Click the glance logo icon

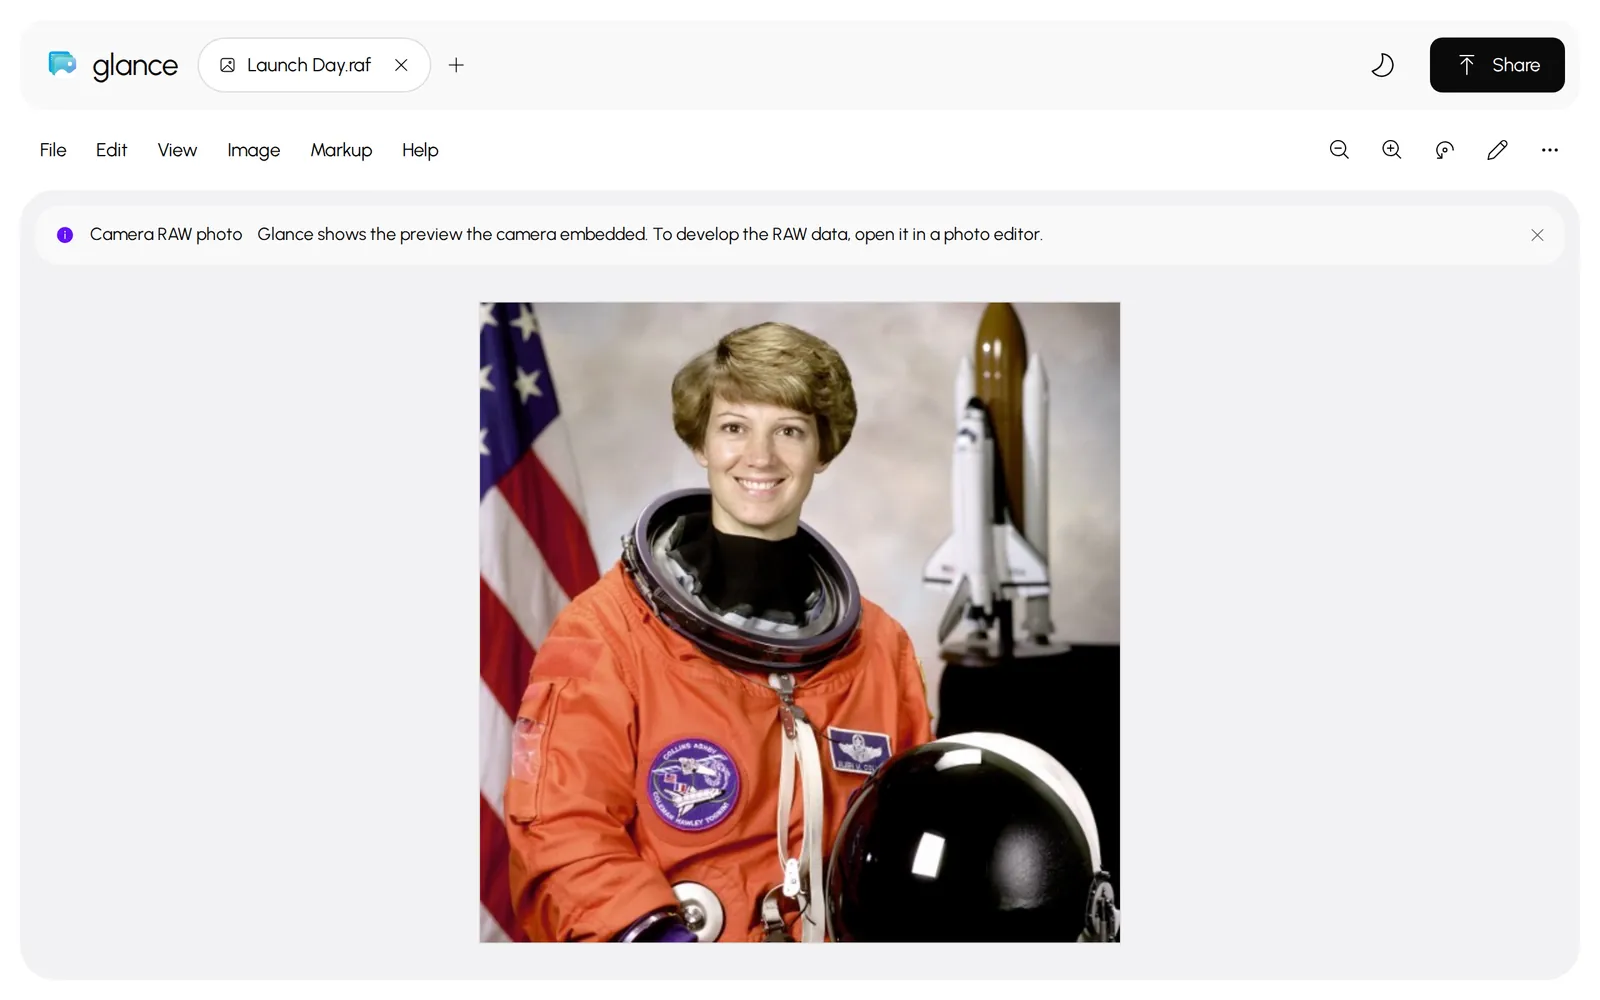click(x=62, y=64)
